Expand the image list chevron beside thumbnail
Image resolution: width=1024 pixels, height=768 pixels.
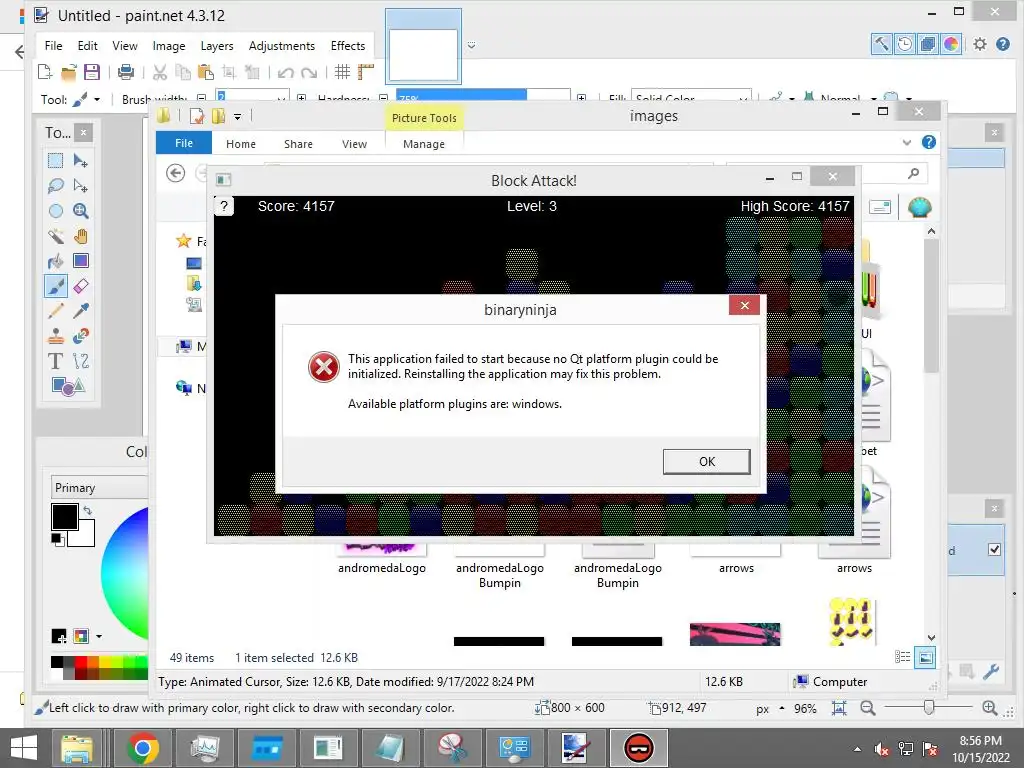click(472, 46)
